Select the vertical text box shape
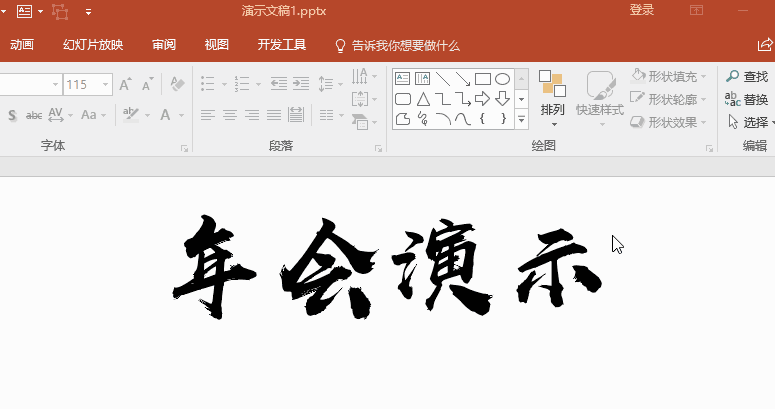775x409 pixels. point(423,79)
